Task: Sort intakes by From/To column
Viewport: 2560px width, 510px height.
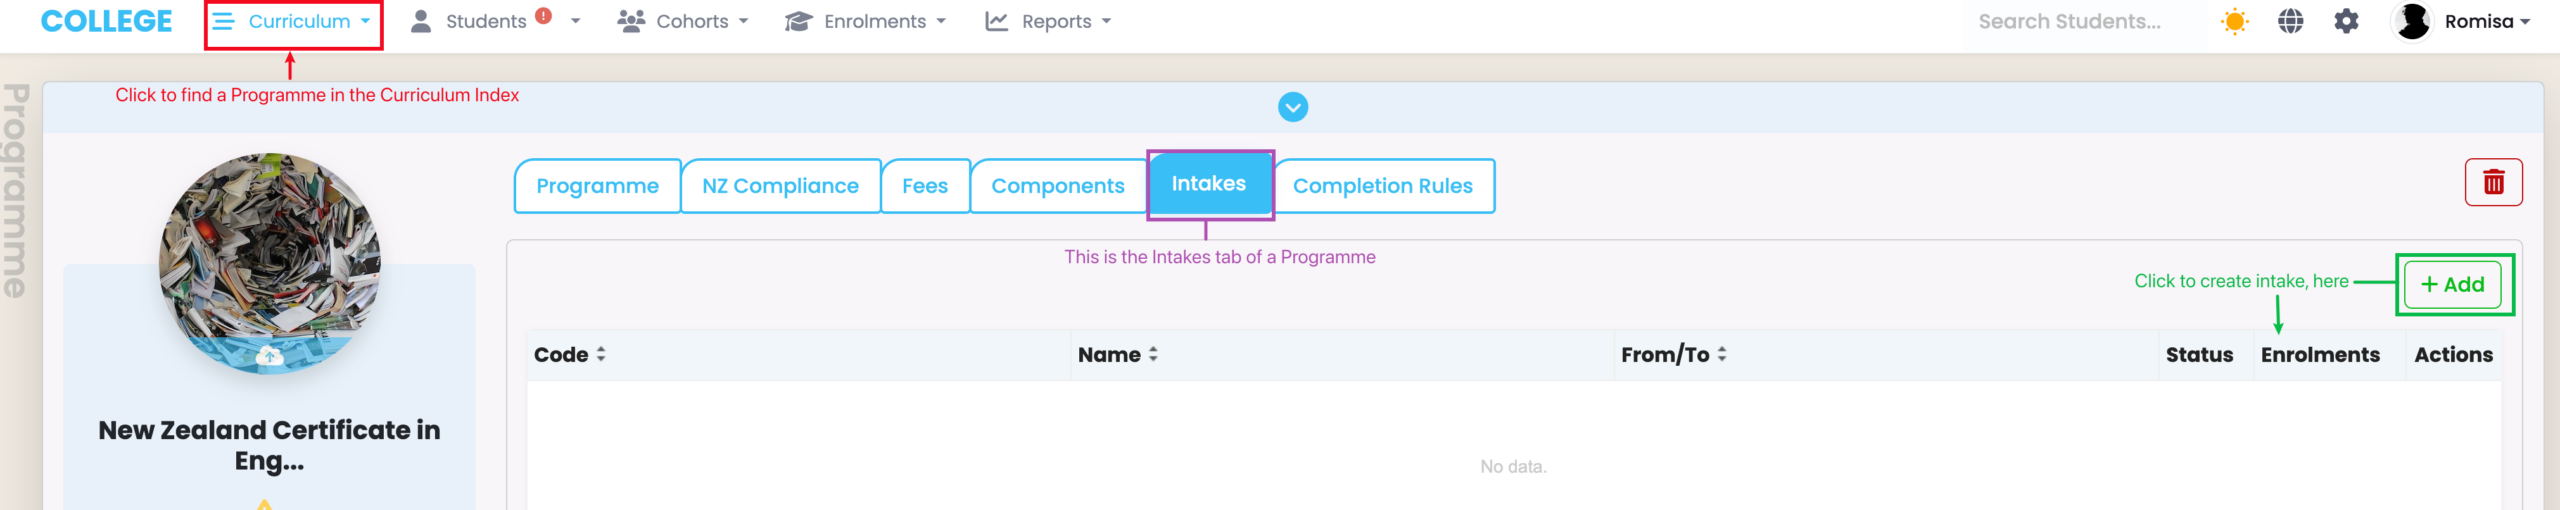Action: pyautogui.click(x=1722, y=355)
